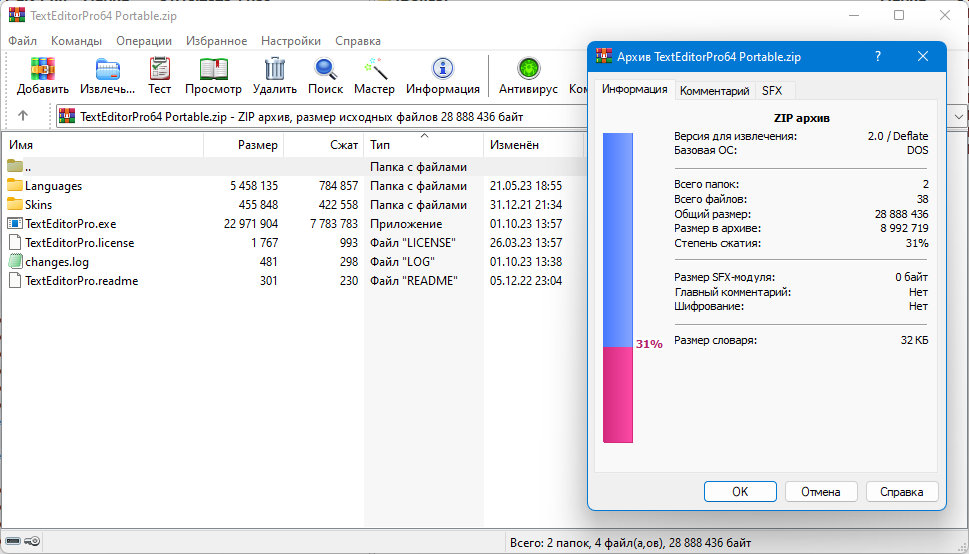Switch to the Комментарий tab
This screenshot has height=554, width=969.
pos(714,91)
